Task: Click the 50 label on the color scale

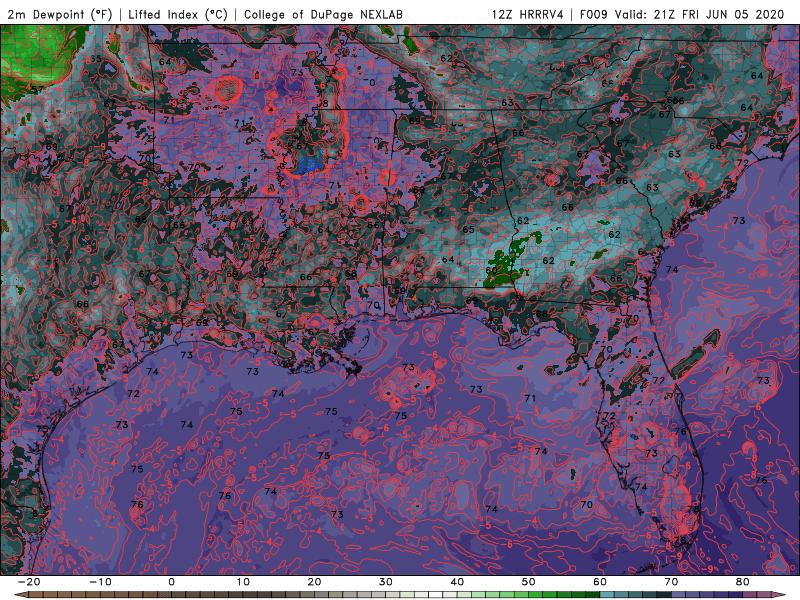Action: point(529,582)
